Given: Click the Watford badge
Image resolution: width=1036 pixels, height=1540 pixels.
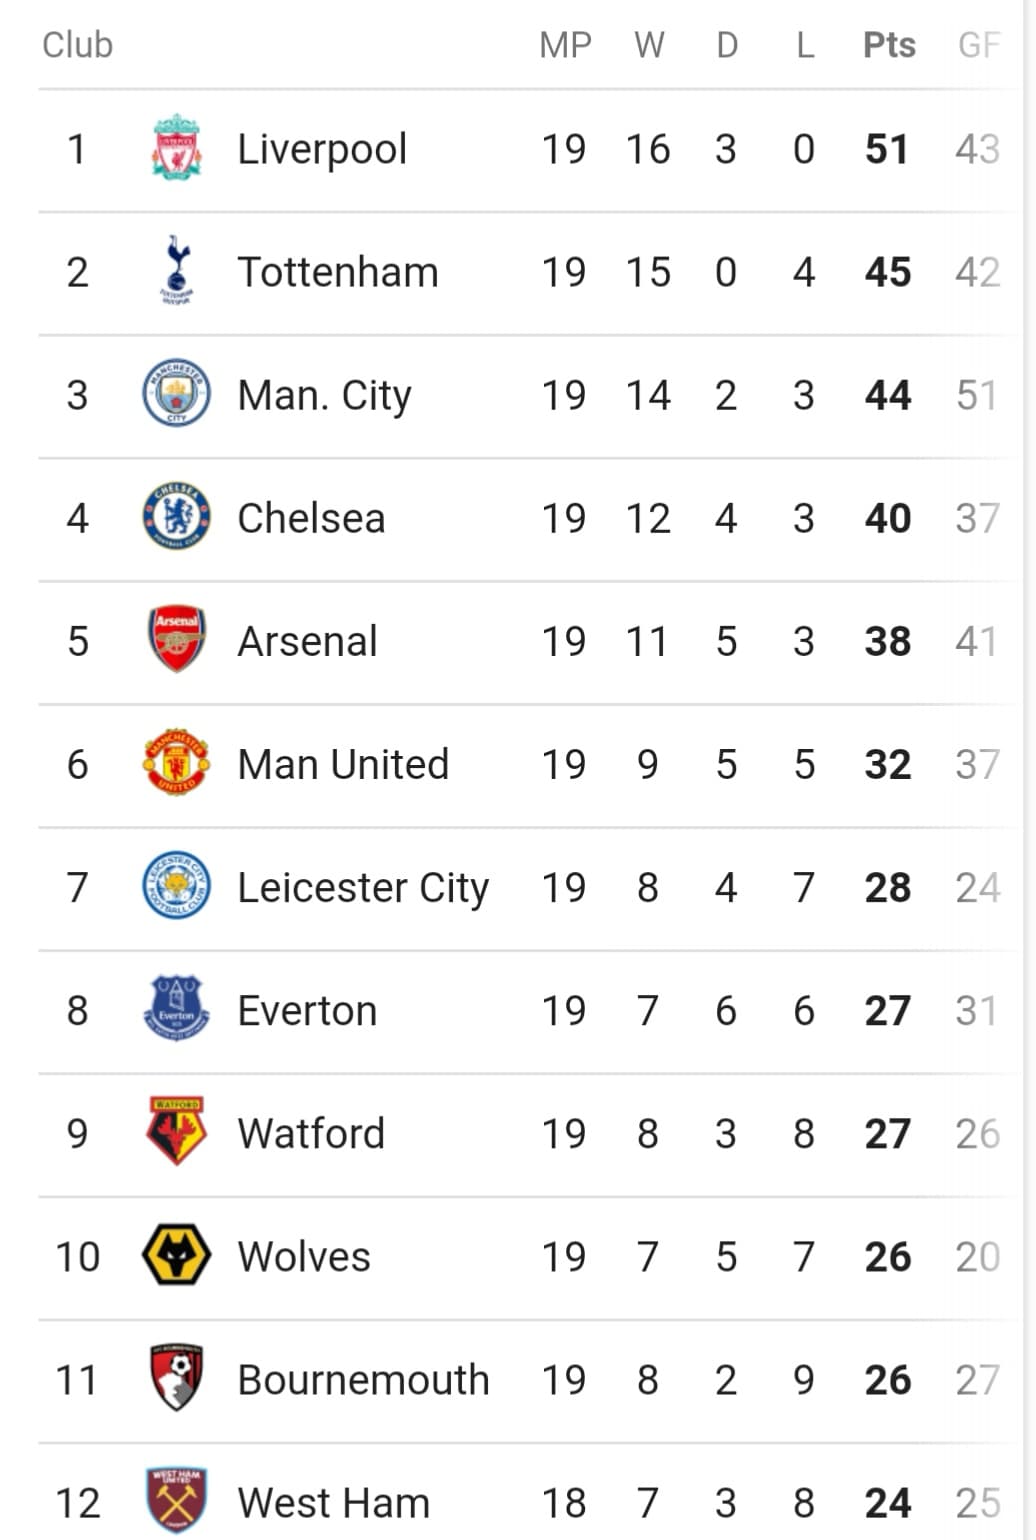Looking at the screenshot, I should point(177,1132).
